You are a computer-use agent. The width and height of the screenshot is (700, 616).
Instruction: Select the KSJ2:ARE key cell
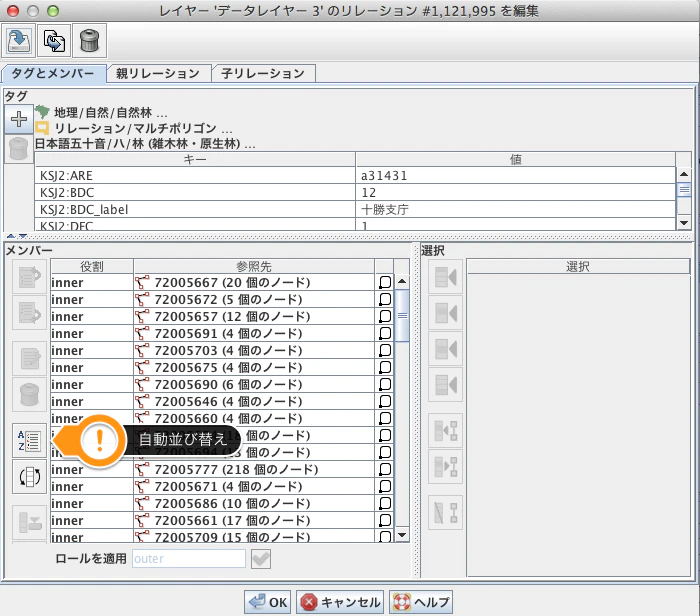tap(195, 175)
